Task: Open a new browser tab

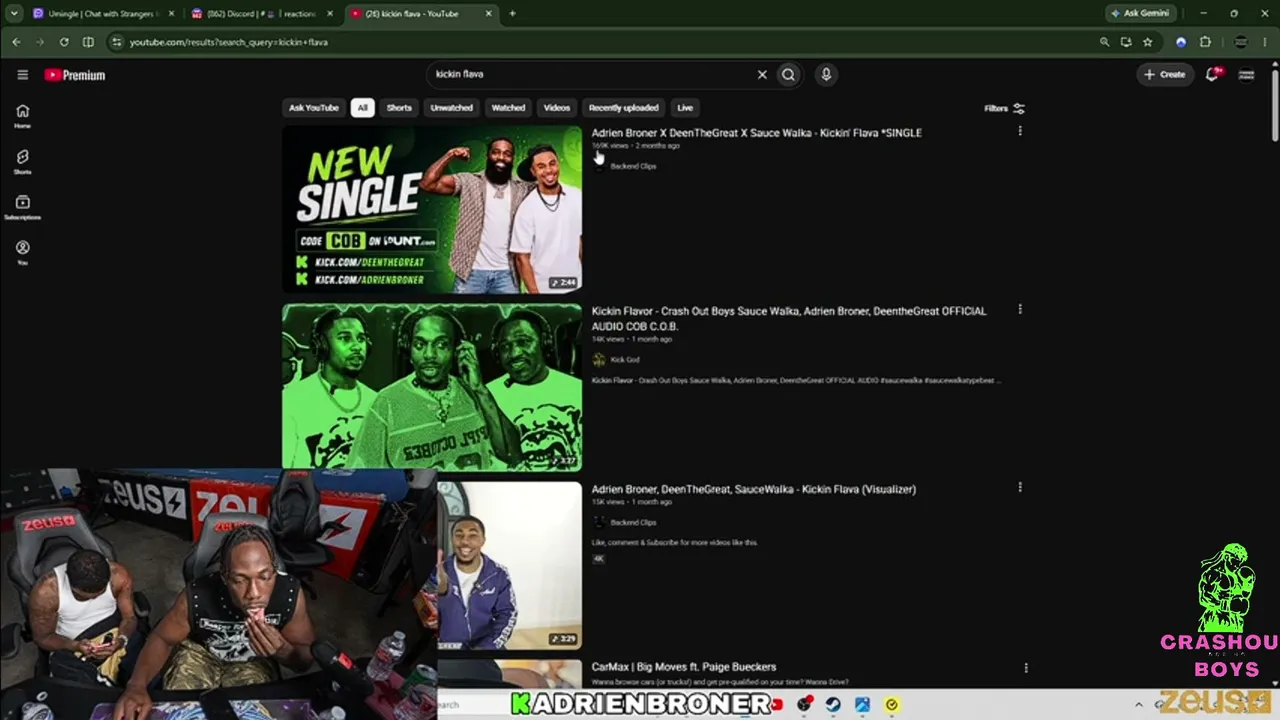Action: (x=512, y=13)
